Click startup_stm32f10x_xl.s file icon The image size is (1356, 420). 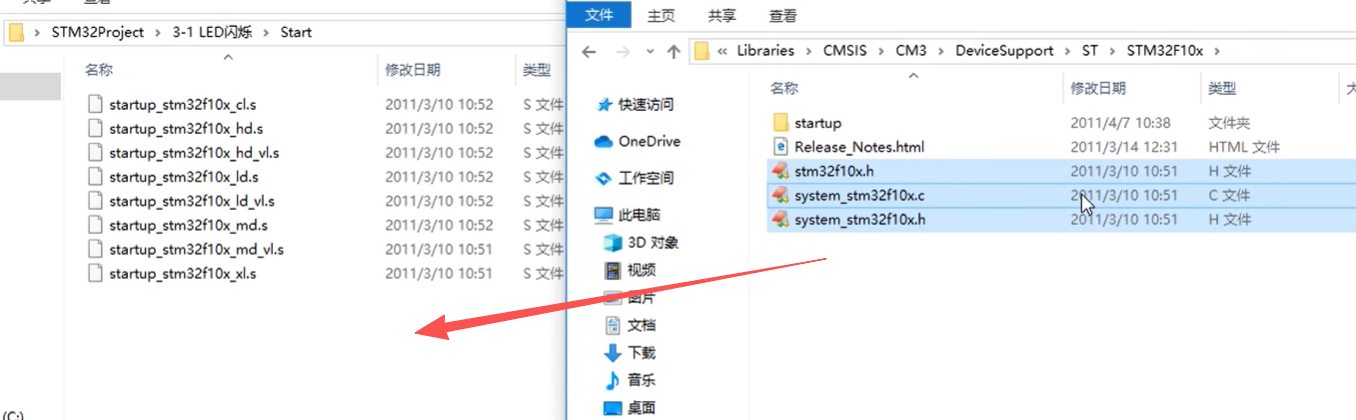pos(95,273)
